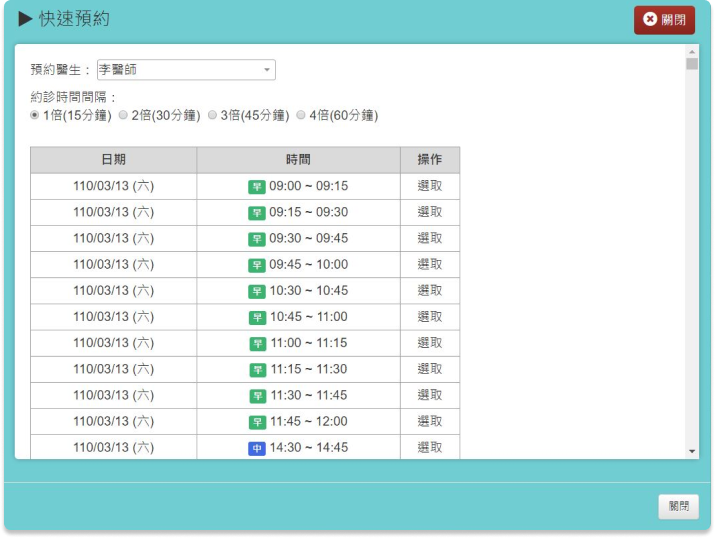The image size is (715, 538).
Task: Click the scrollbar up arrow
Action: (x=692, y=51)
